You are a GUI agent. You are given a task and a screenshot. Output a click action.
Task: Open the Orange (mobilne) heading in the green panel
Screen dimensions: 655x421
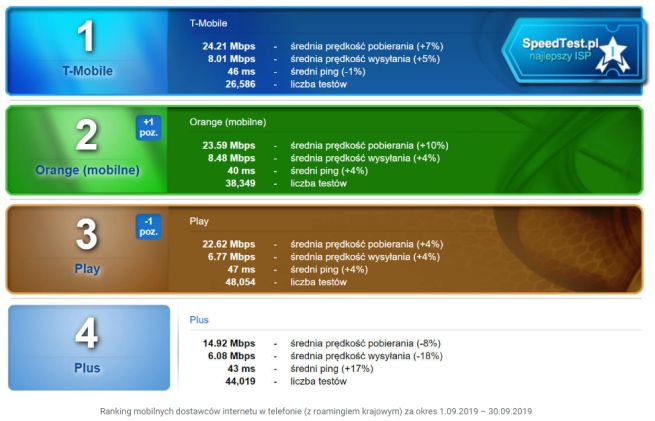point(228,122)
